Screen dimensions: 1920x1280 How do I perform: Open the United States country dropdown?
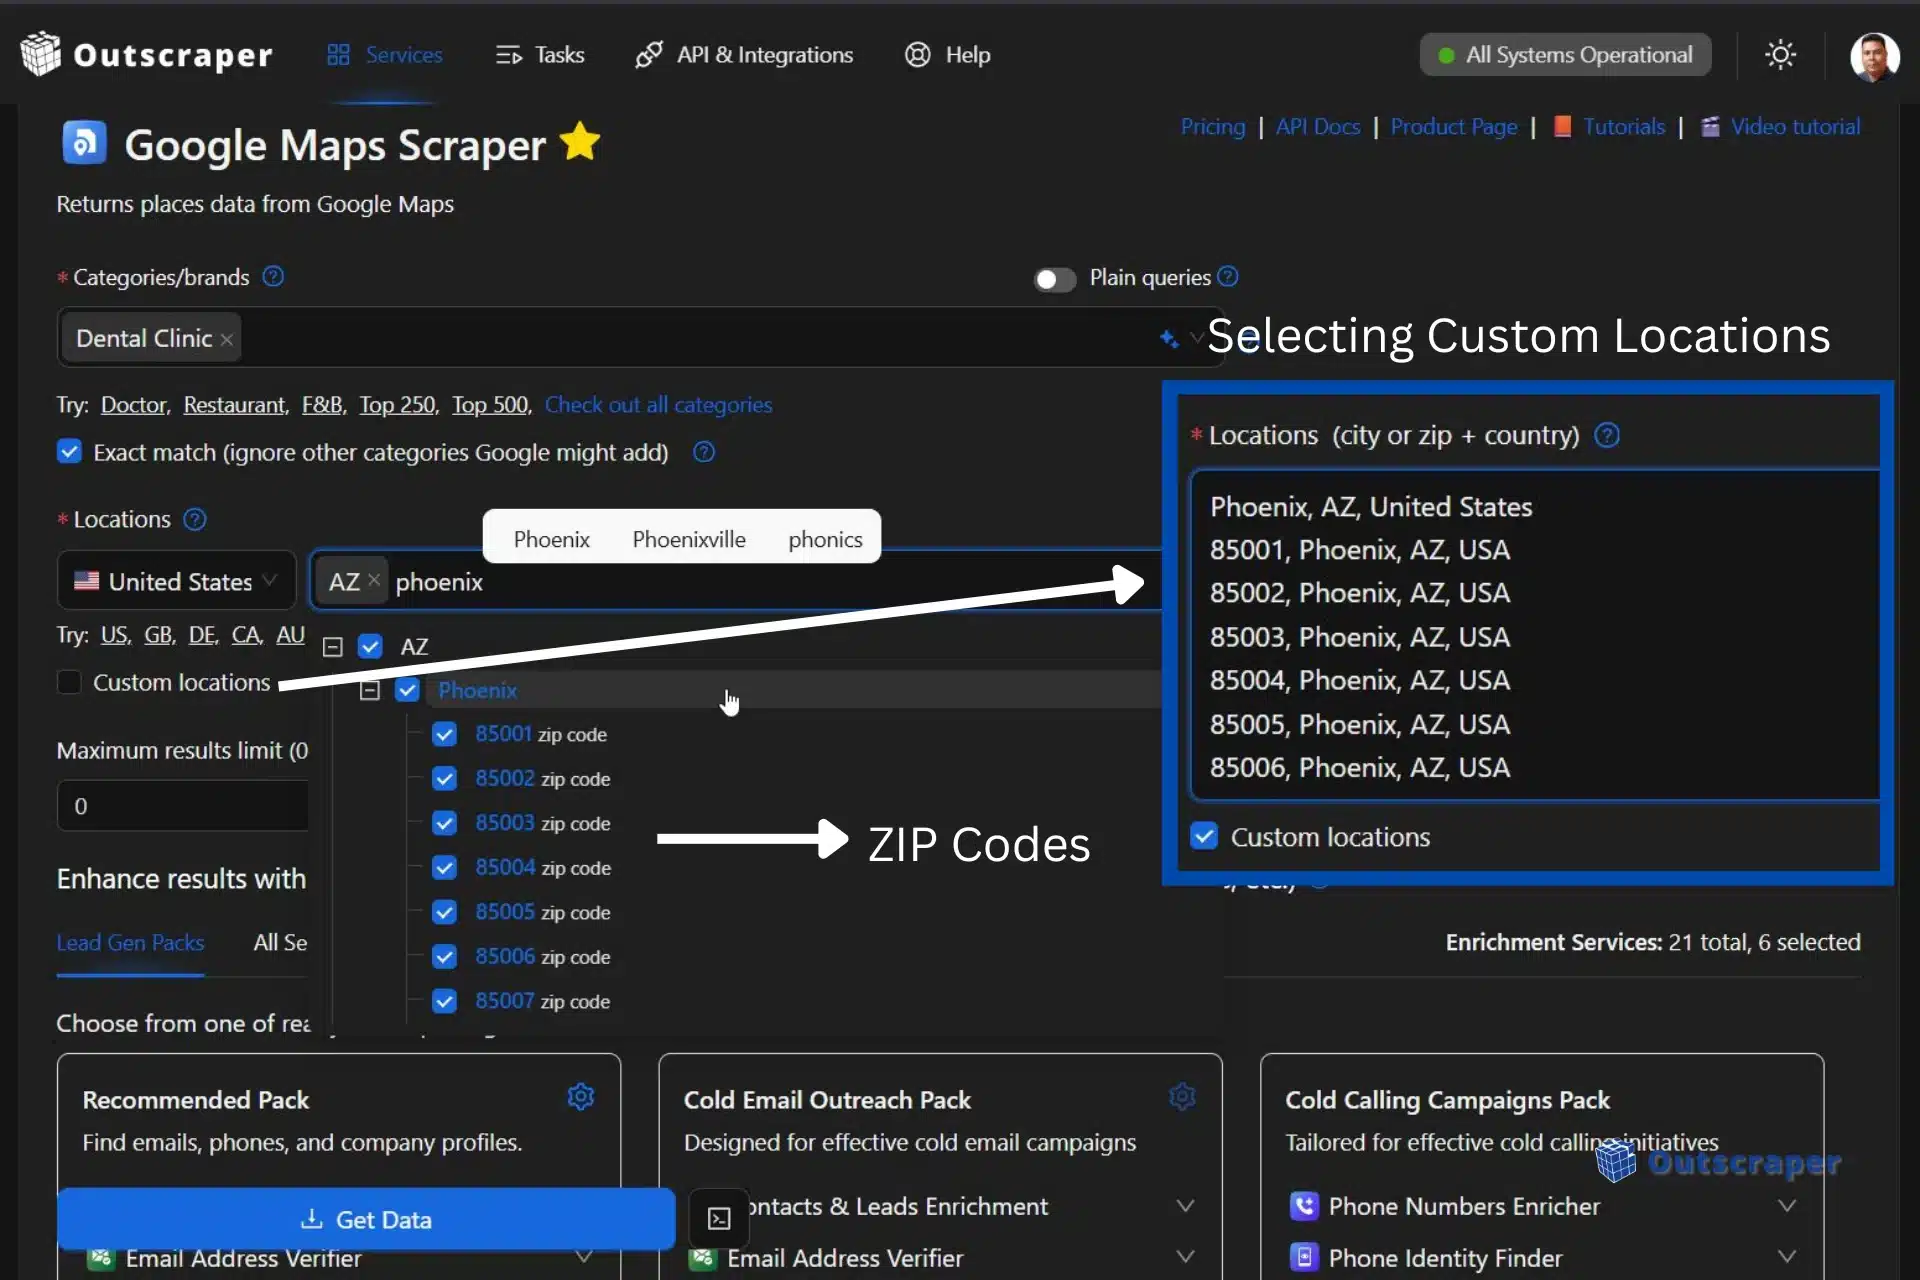(176, 581)
